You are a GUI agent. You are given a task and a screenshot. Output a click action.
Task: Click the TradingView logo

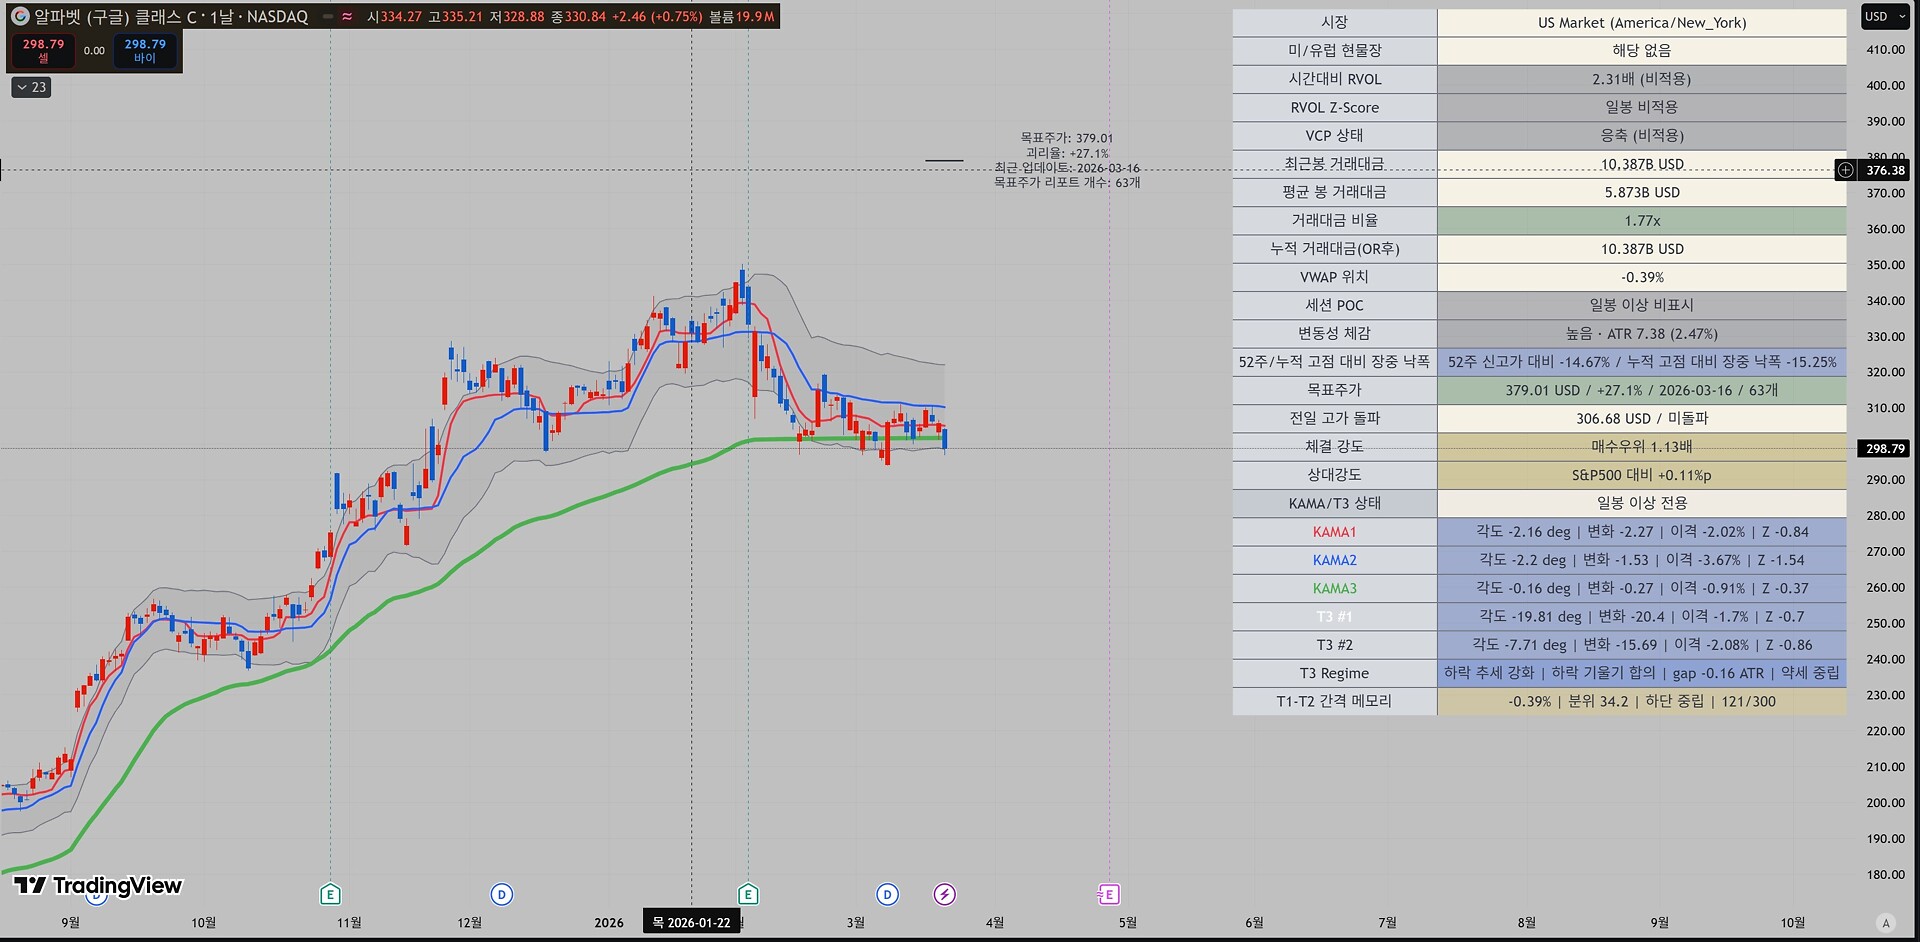(x=98, y=885)
